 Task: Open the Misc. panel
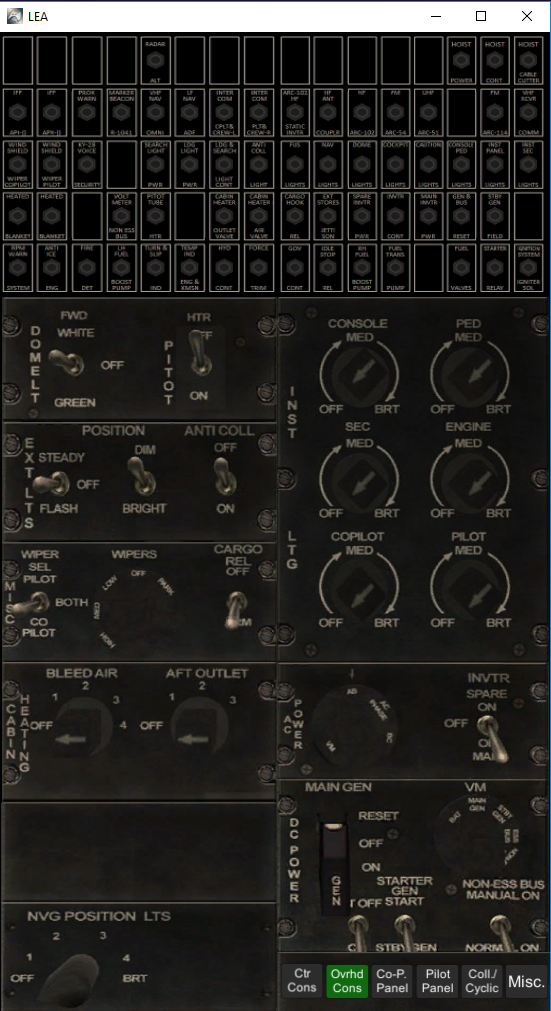pyautogui.click(x=527, y=981)
